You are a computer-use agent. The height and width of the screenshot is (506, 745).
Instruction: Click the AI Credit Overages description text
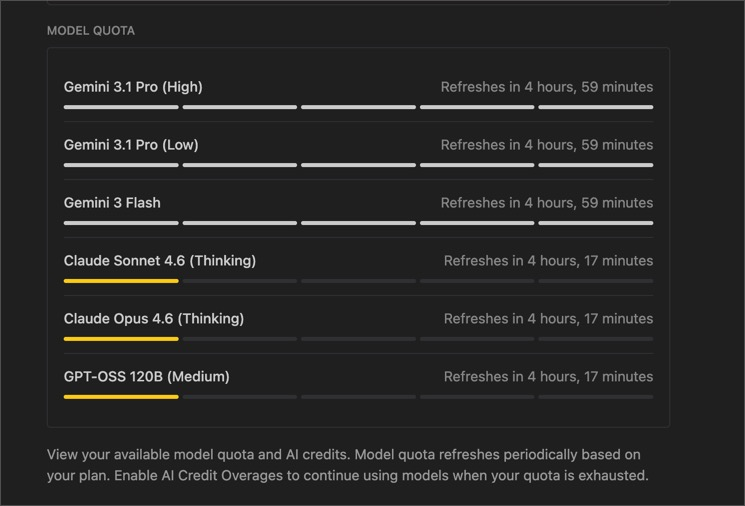pos(347,465)
